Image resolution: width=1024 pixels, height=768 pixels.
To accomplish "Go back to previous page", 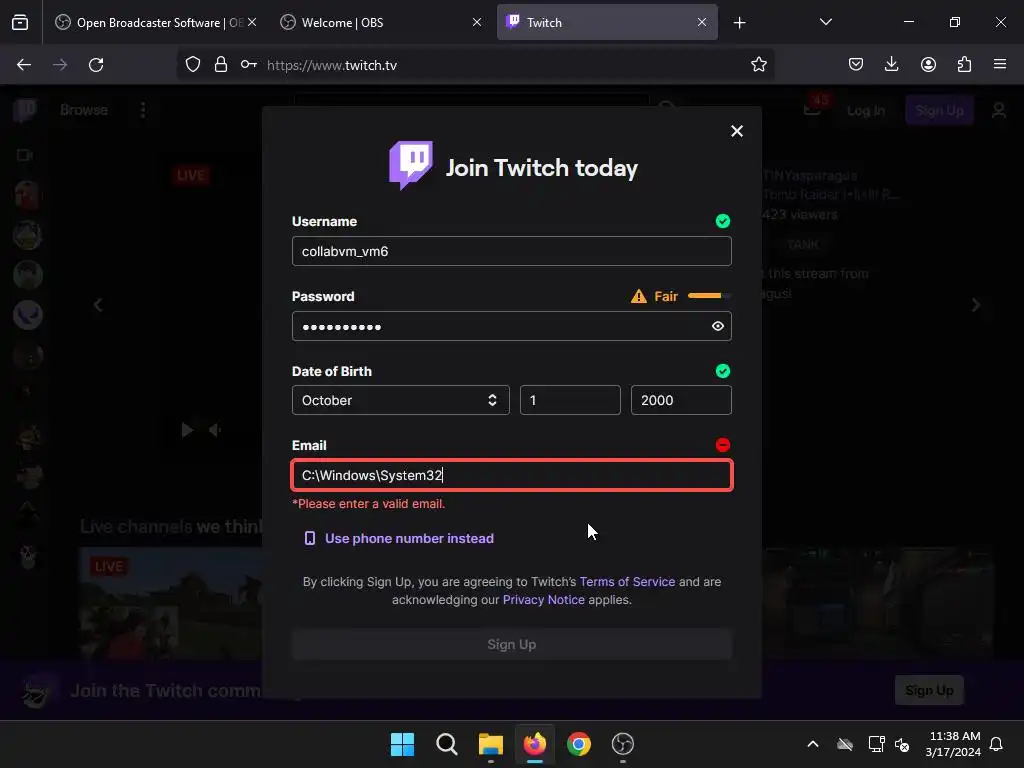I will (x=24, y=65).
